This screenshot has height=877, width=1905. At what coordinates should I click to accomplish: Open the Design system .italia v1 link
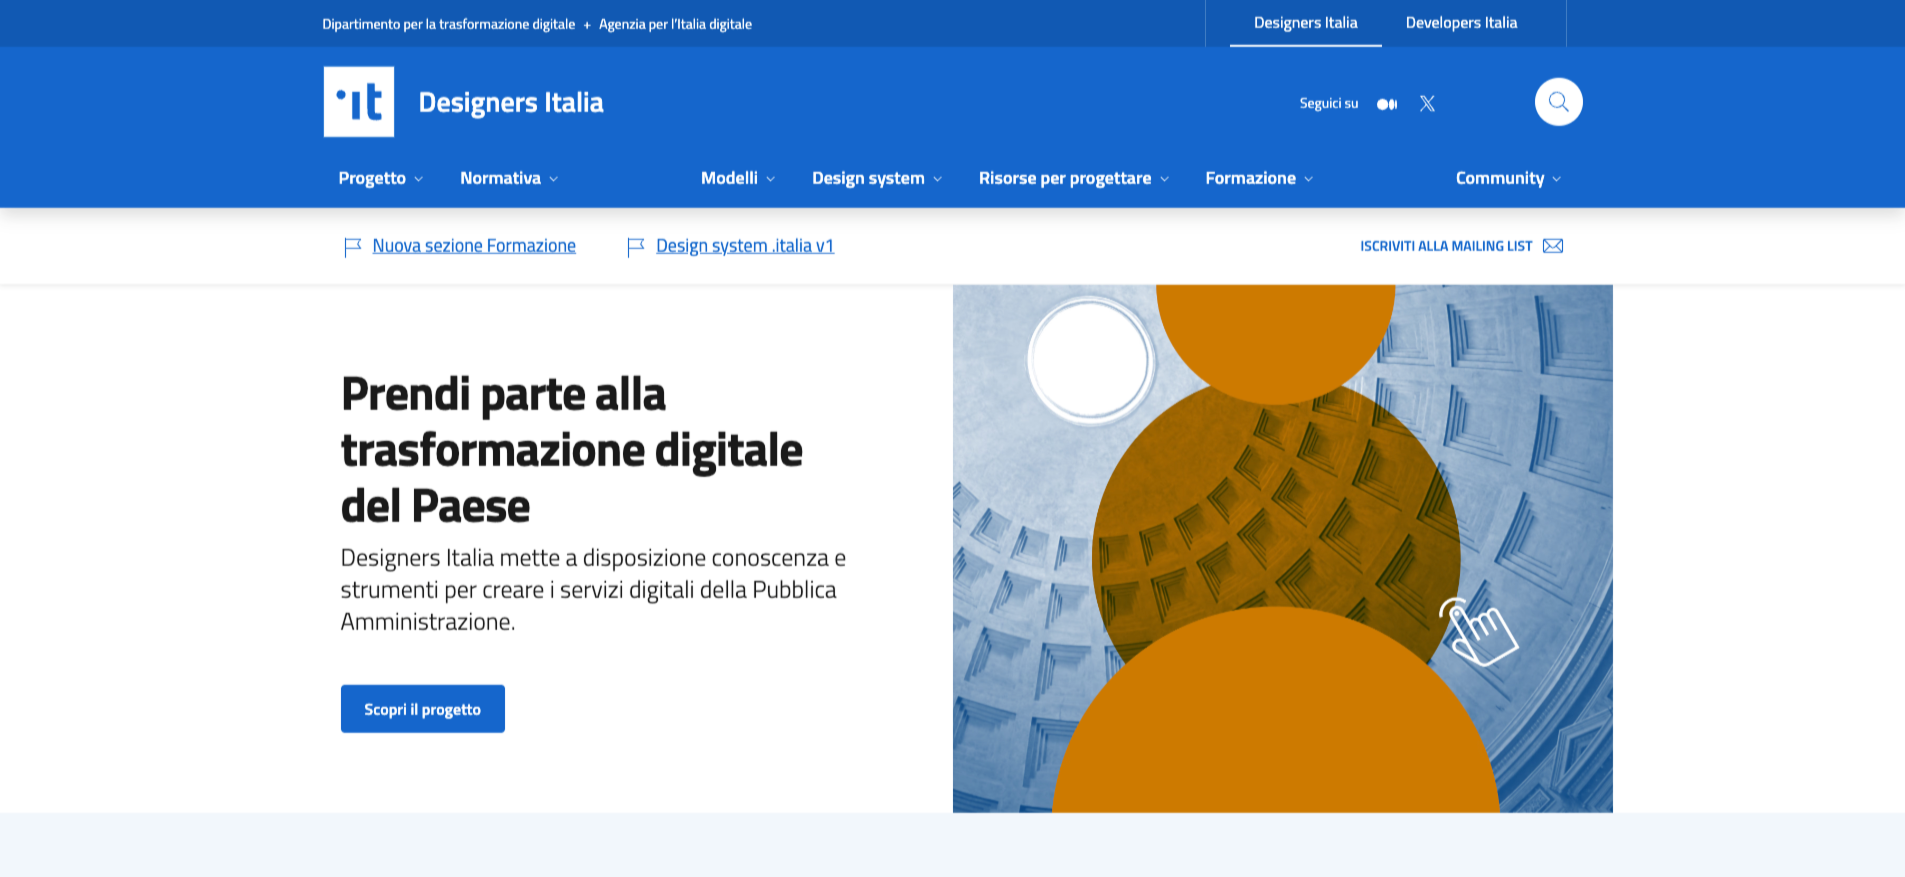pos(745,246)
